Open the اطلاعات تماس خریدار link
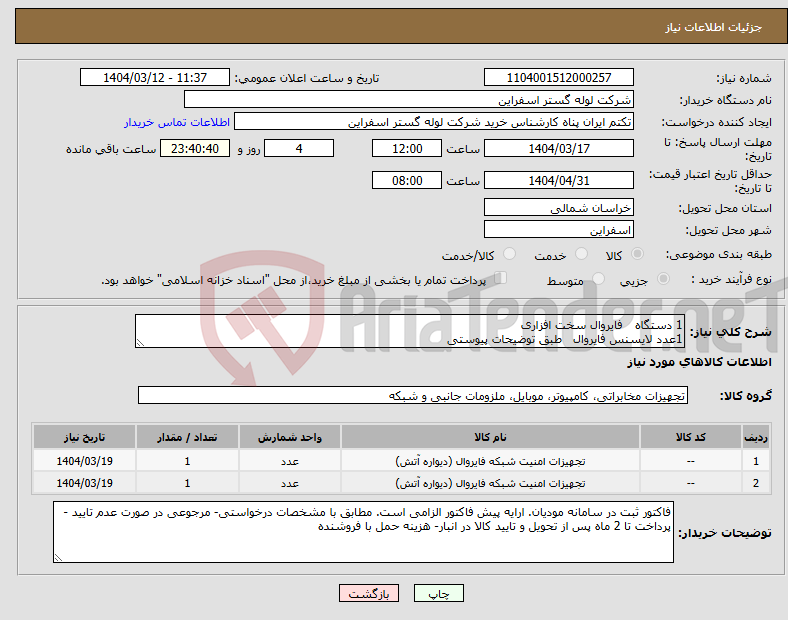The width and height of the screenshot is (788, 620). pos(177,122)
